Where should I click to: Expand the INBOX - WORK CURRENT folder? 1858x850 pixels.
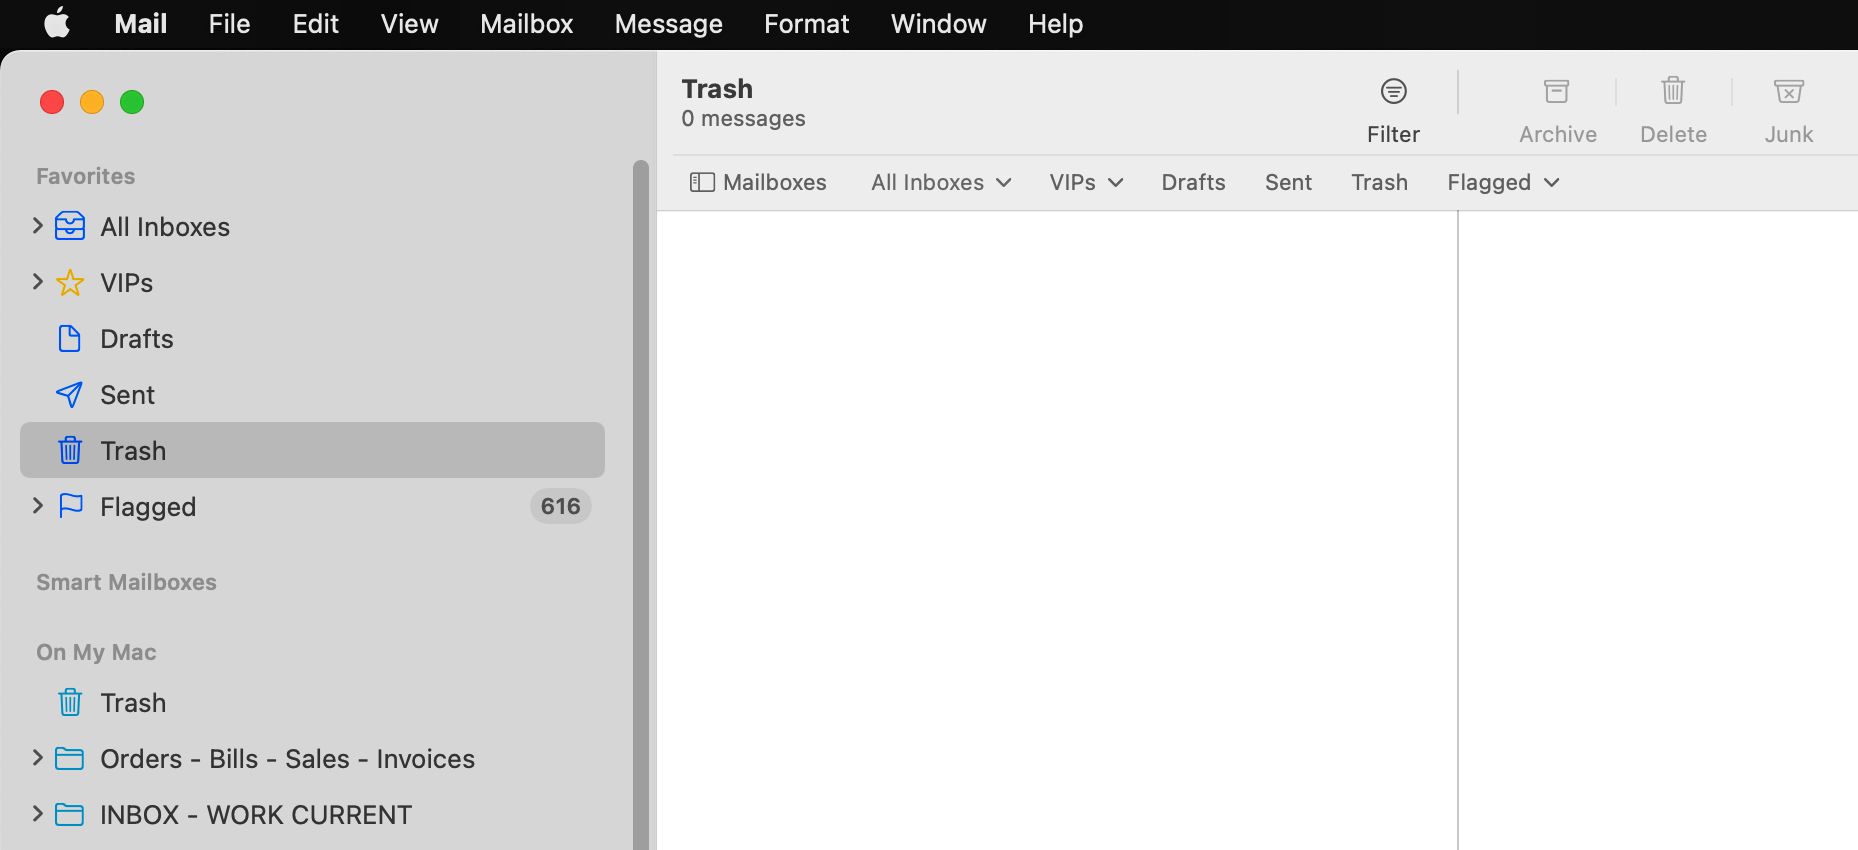(x=38, y=814)
